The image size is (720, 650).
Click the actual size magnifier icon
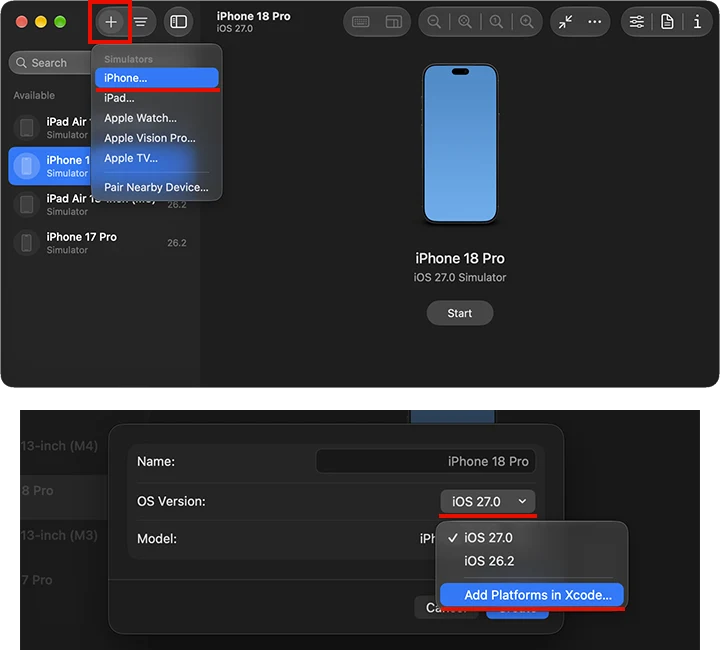(x=496, y=22)
